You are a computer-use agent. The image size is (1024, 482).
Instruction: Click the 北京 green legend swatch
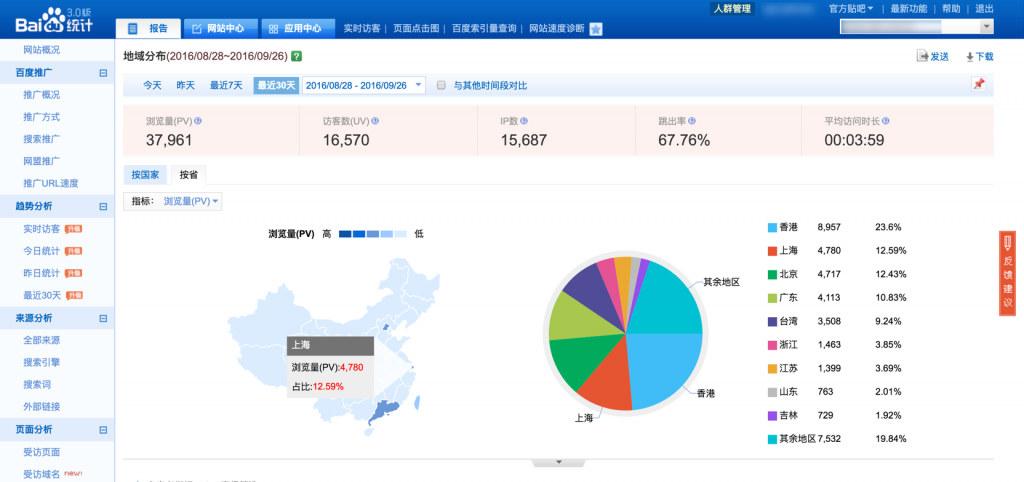click(x=772, y=274)
